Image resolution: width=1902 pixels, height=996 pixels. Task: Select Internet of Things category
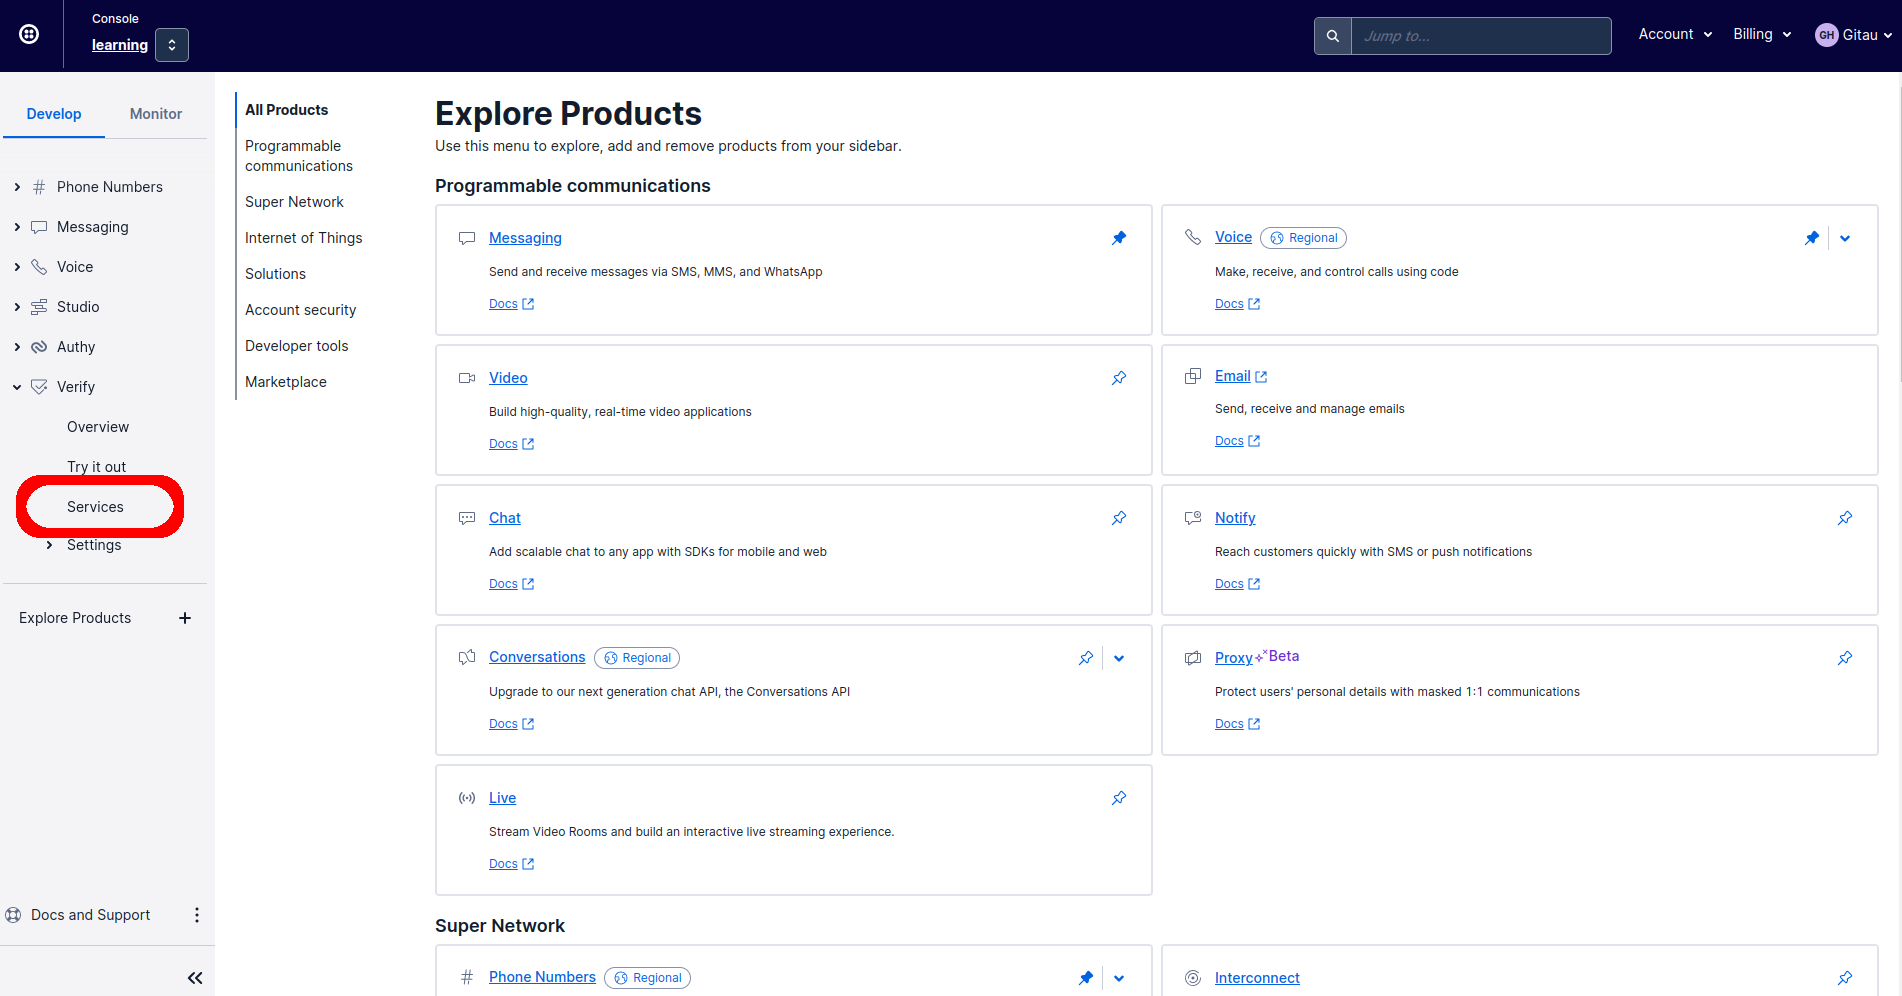click(304, 238)
